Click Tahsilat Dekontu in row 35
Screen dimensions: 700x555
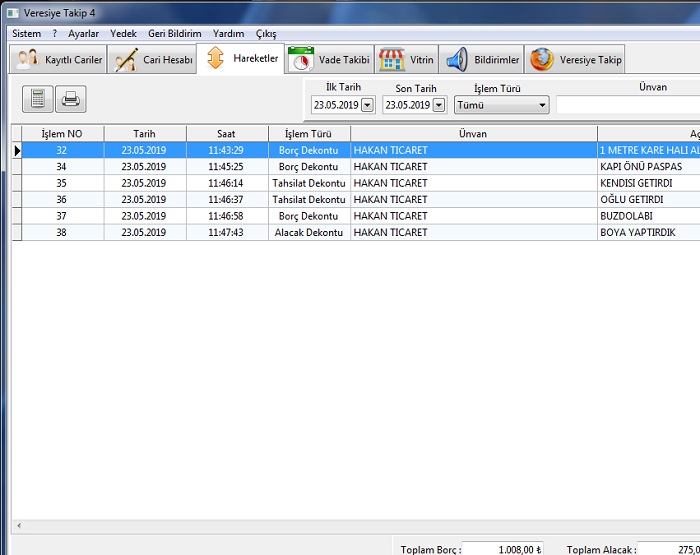[x=308, y=184]
